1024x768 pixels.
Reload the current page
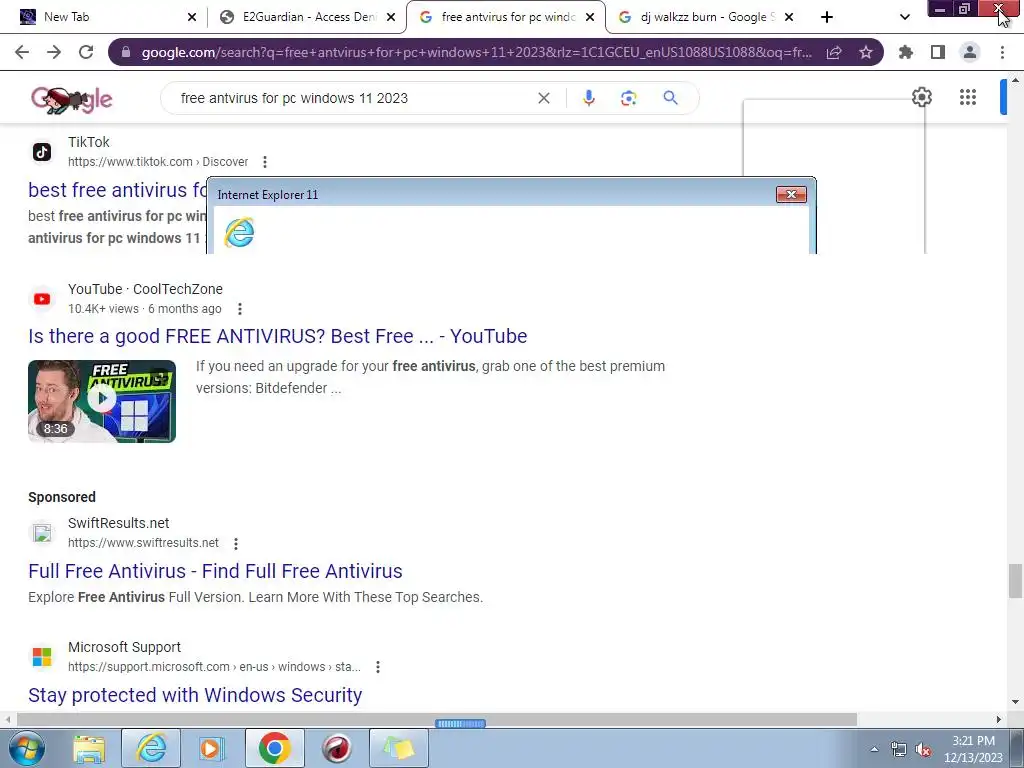(x=86, y=52)
